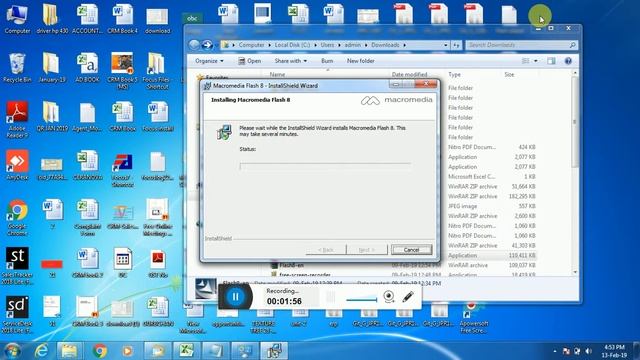
Task: Change the view using the views icon
Action: pos(526,61)
